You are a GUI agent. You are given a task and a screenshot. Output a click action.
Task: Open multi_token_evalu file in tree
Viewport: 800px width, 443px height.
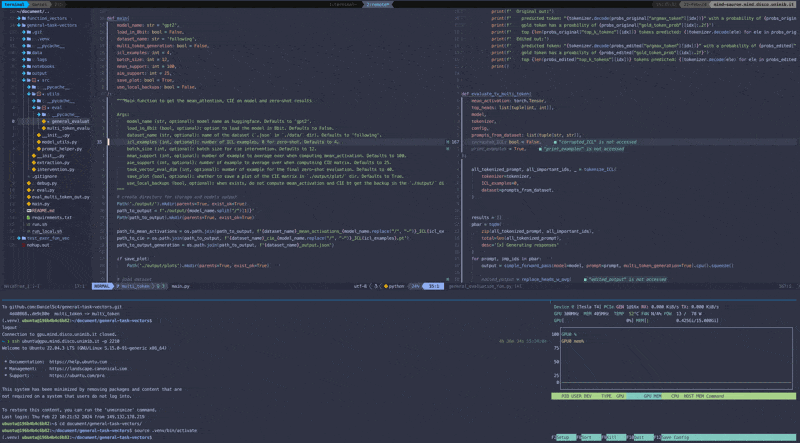(68, 128)
